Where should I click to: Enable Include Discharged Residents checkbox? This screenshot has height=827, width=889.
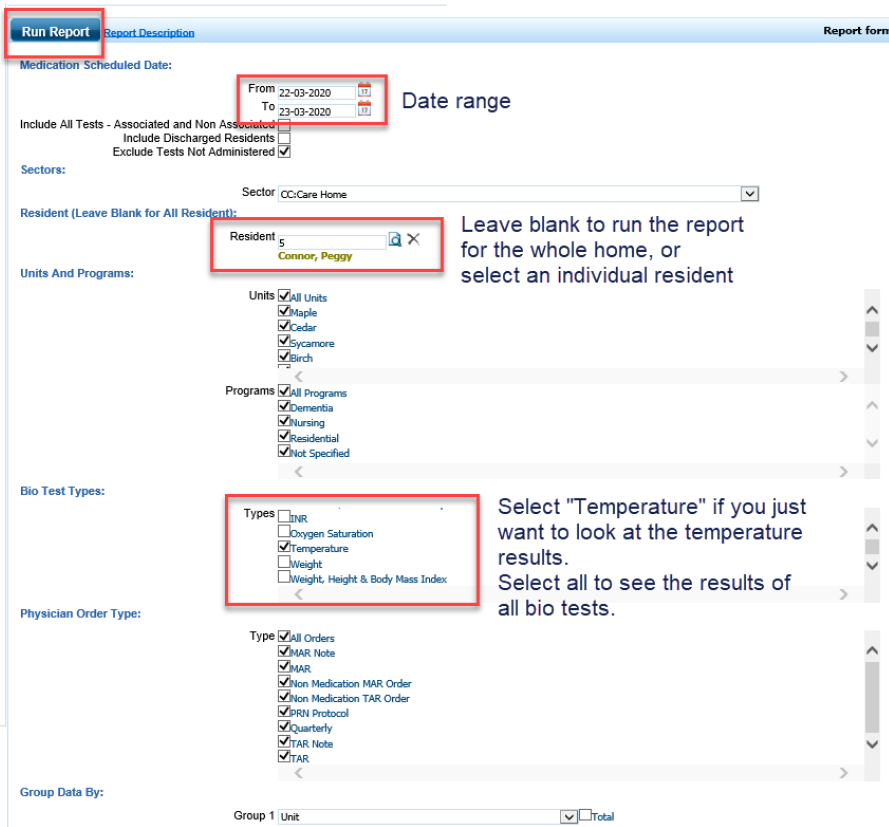[x=284, y=138]
